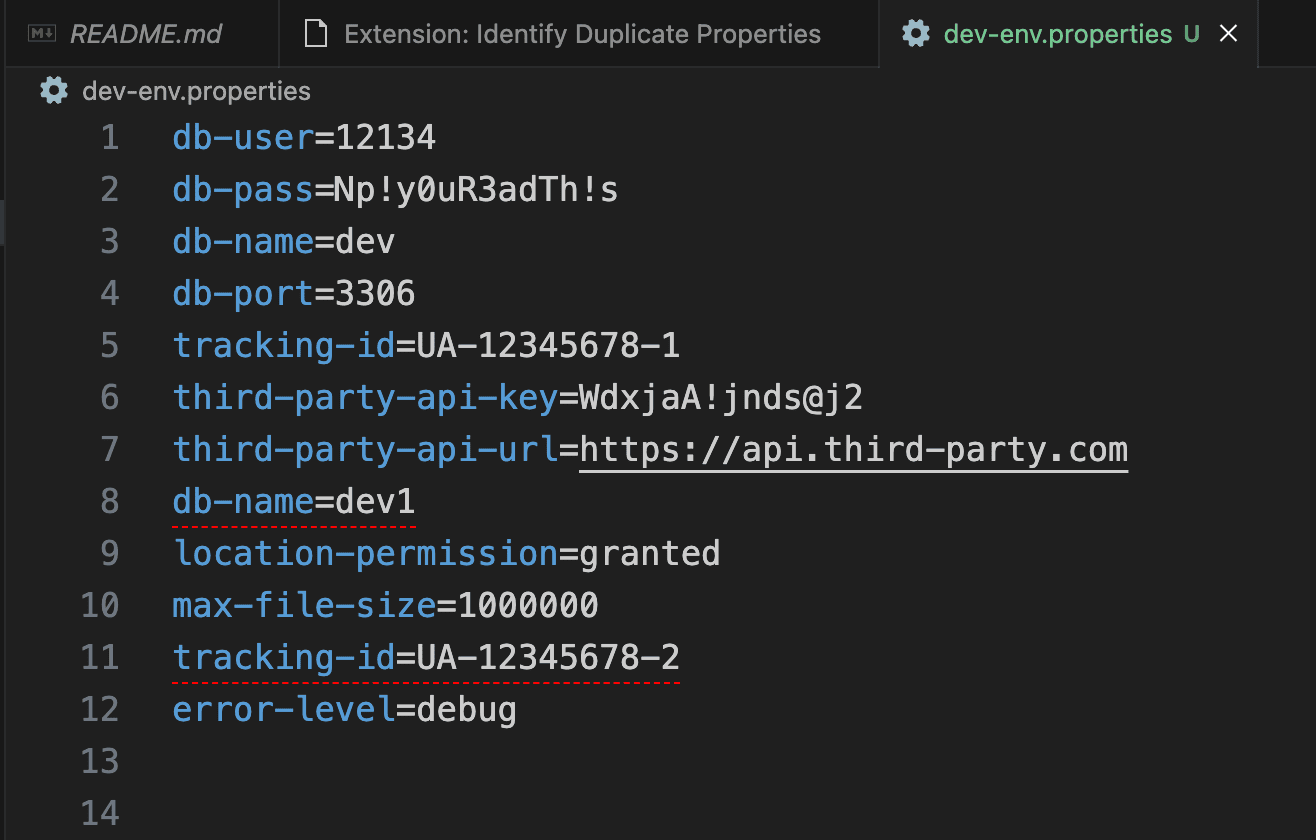Screen dimensions: 1316x840
Task: Click line number 8 in gutter
Action: (x=110, y=501)
